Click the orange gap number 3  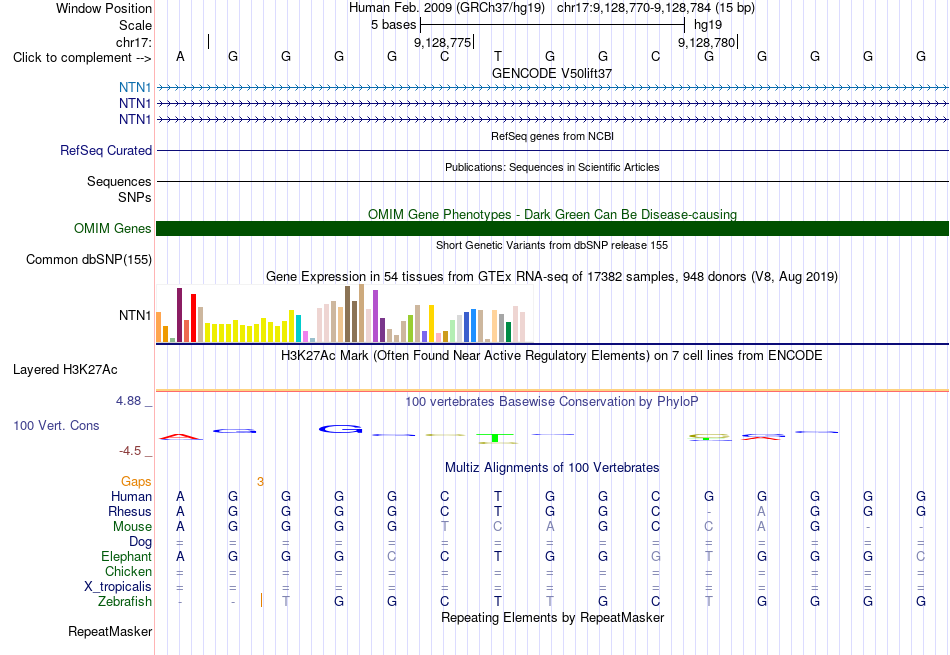click(x=260, y=482)
